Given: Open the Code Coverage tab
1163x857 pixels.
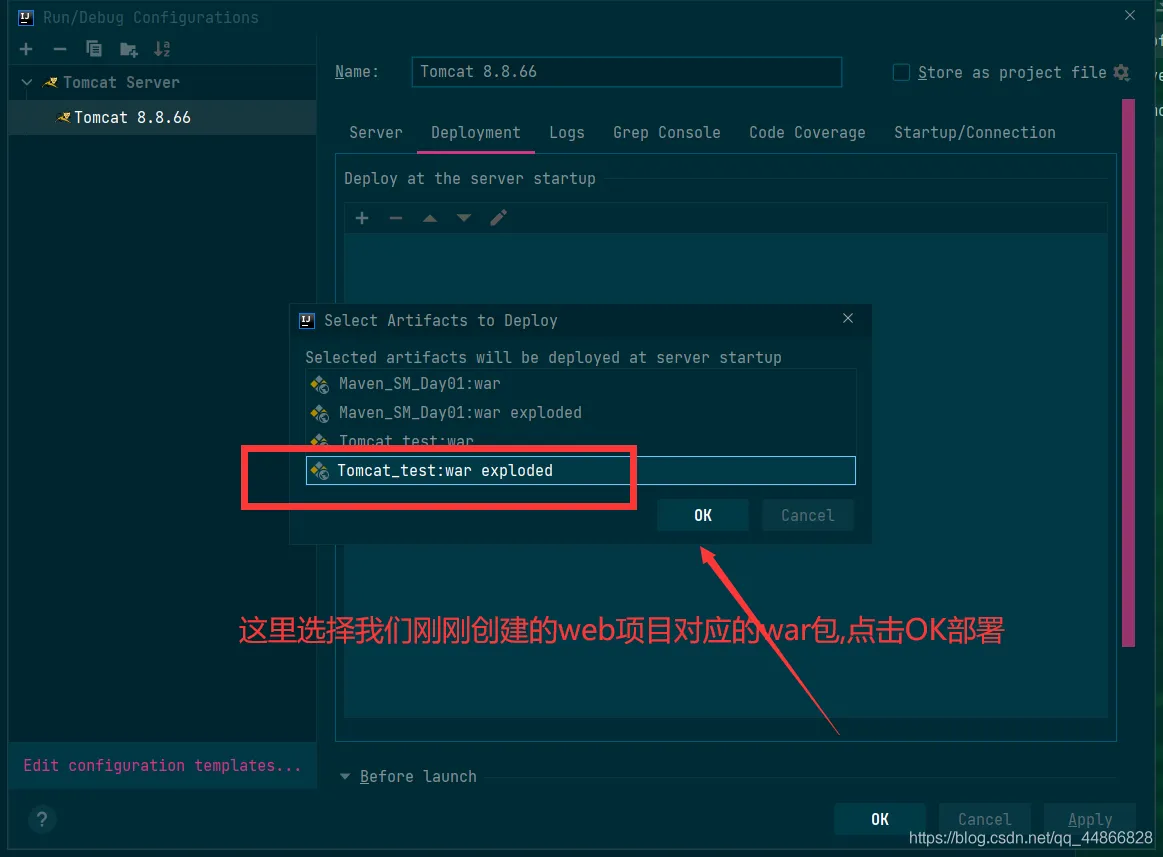Looking at the screenshot, I should (807, 132).
